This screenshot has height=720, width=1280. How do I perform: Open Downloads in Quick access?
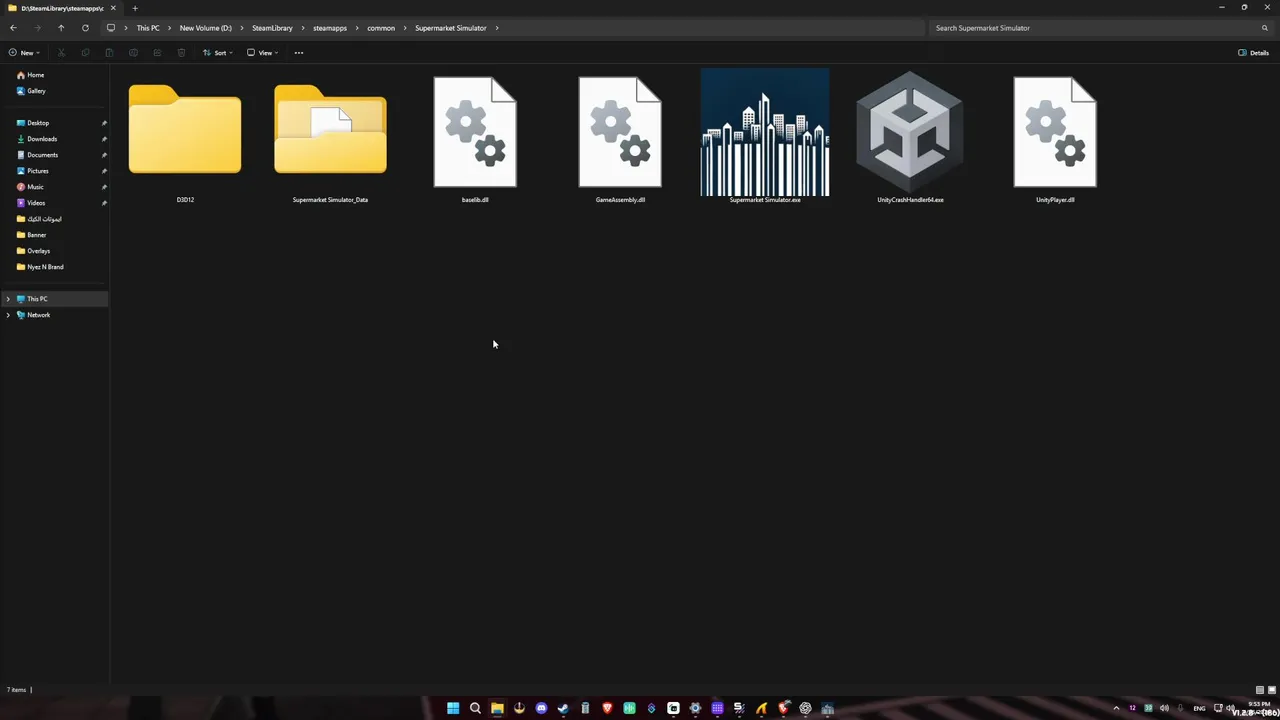(37, 139)
